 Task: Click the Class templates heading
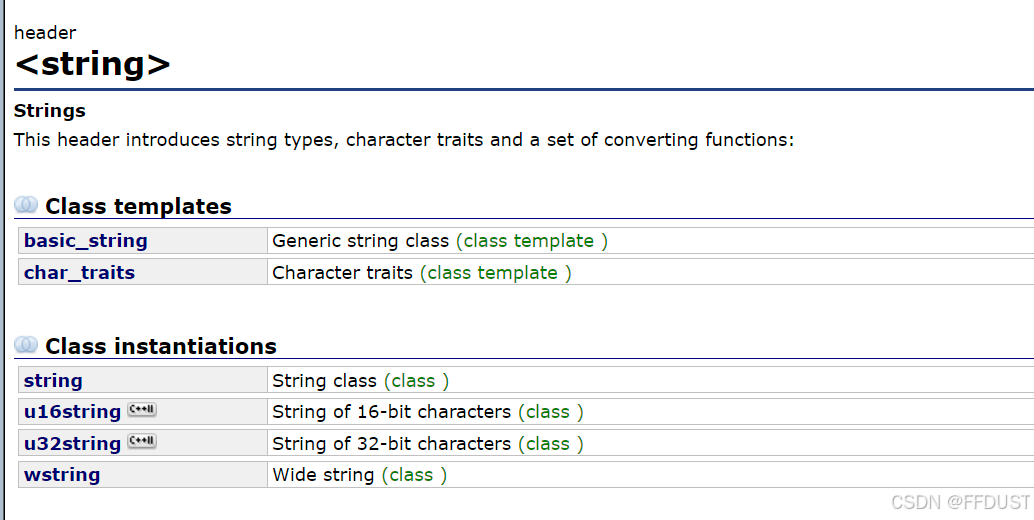point(138,206)
